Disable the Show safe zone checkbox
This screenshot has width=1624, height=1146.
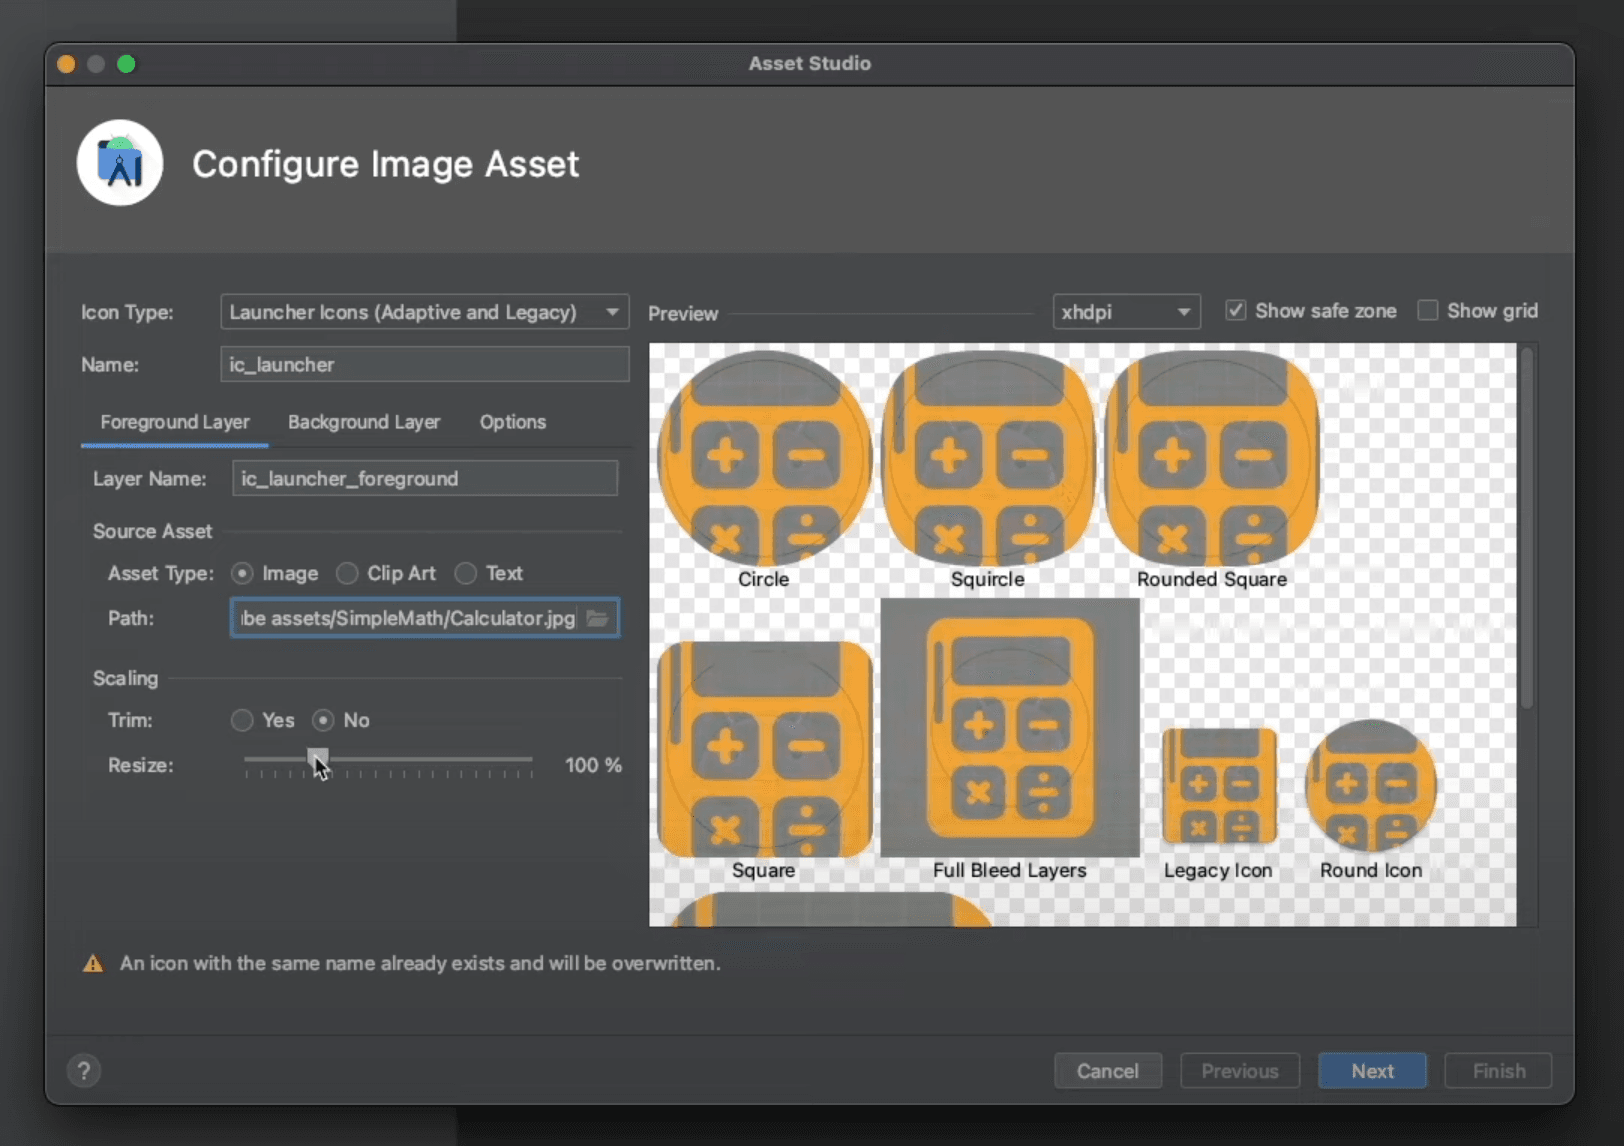(1235, 310)
